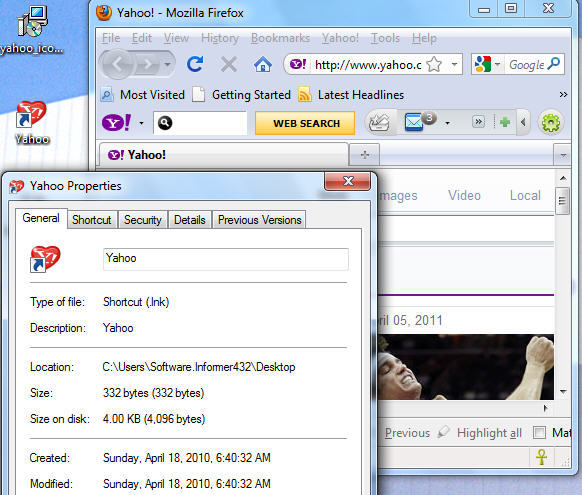Switch to the Shortcut tab
Image resolution: width=582 pixels, height=495 pixels.
pyautogui.click(x=92, y=220)
